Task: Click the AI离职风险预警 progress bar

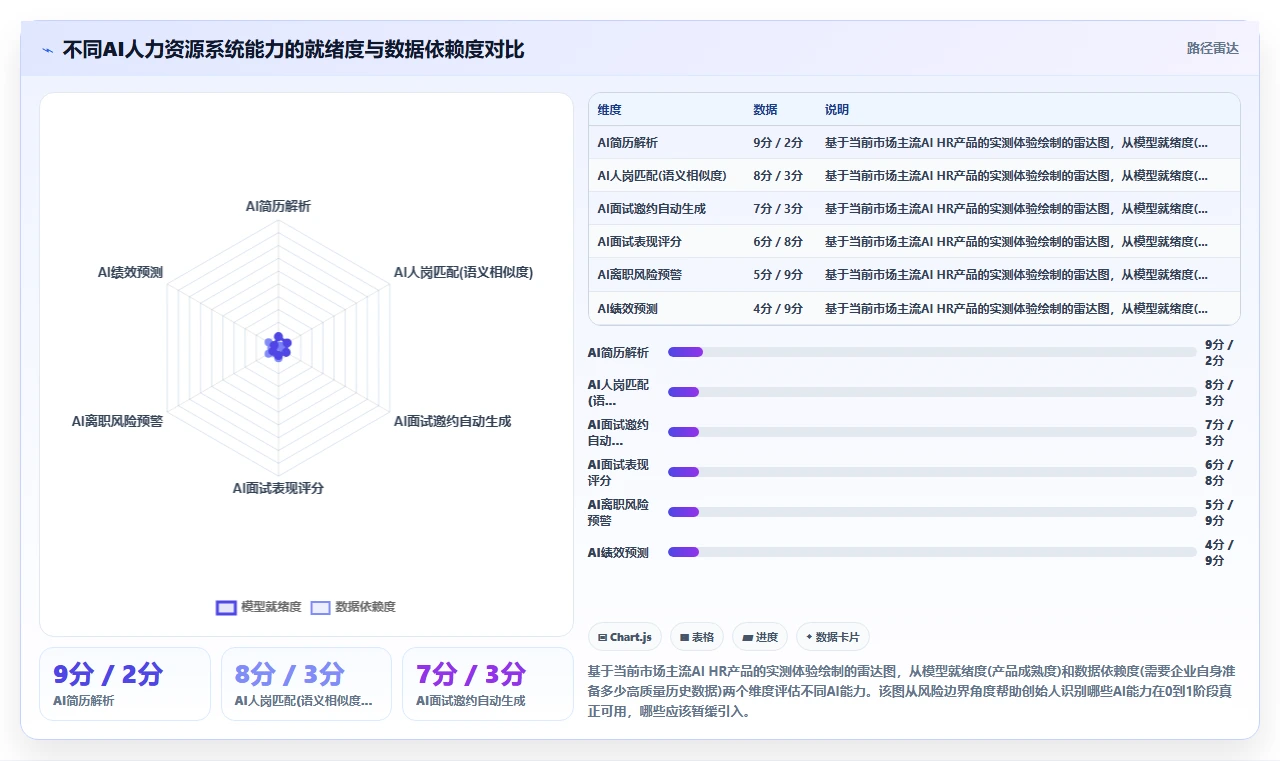Action: [x=932, y=512]
